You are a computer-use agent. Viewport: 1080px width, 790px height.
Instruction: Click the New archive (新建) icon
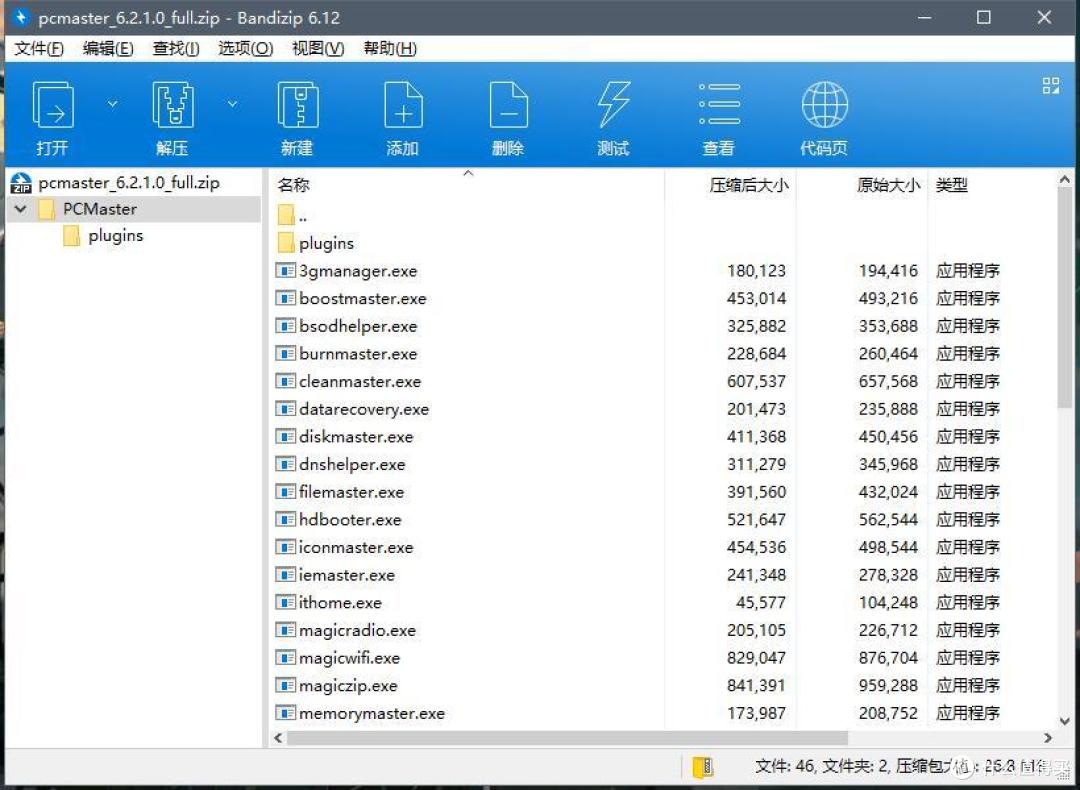point(298,105)
